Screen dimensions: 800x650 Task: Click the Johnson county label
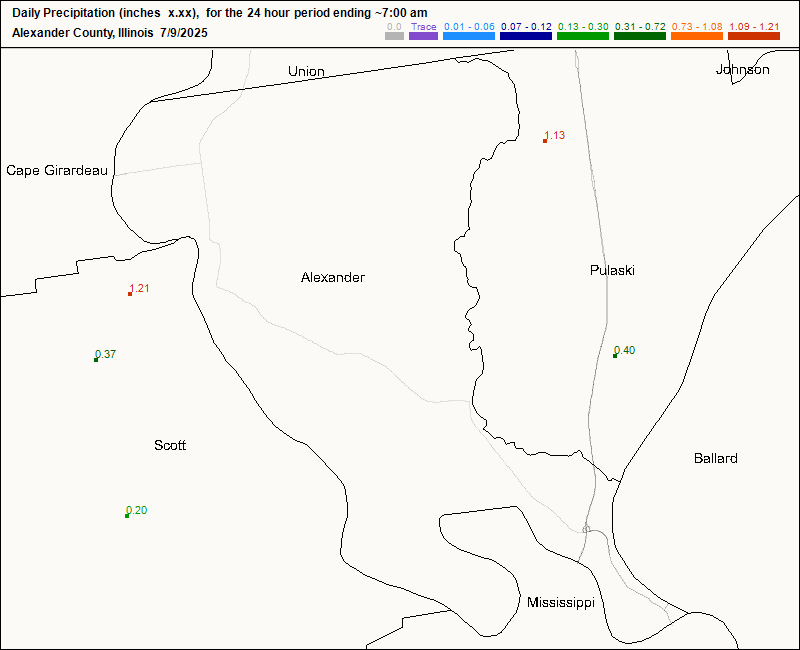(x=742, y=70)
